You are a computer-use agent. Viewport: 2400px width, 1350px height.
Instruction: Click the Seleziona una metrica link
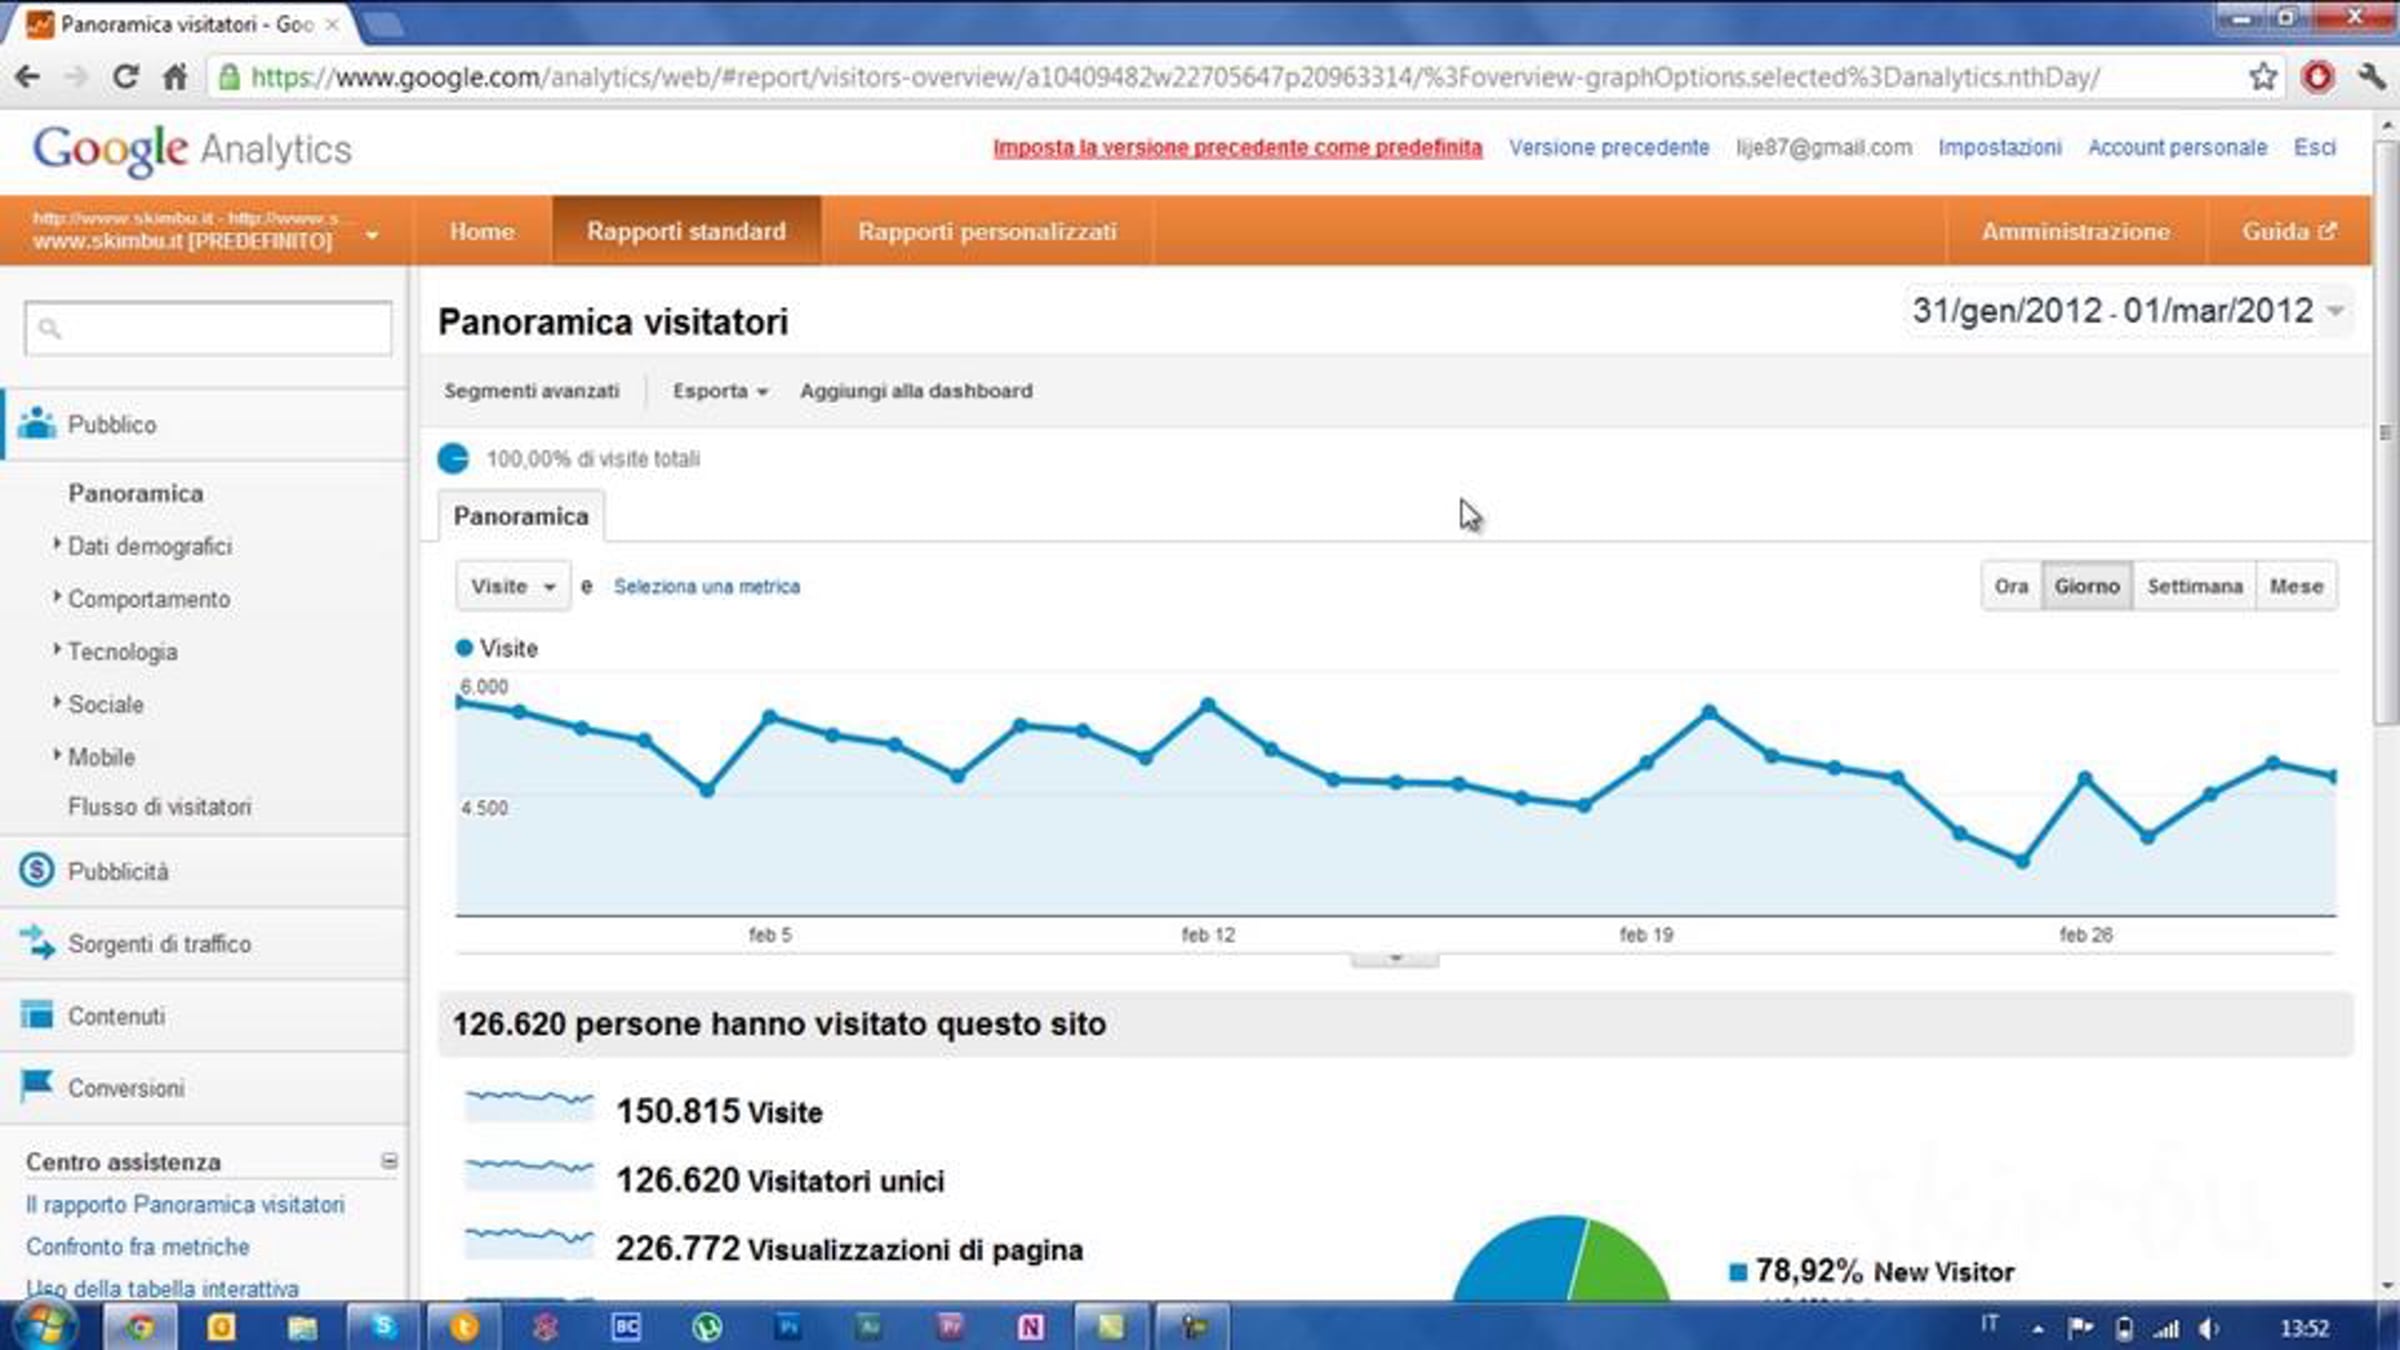(x=706, y=586)
